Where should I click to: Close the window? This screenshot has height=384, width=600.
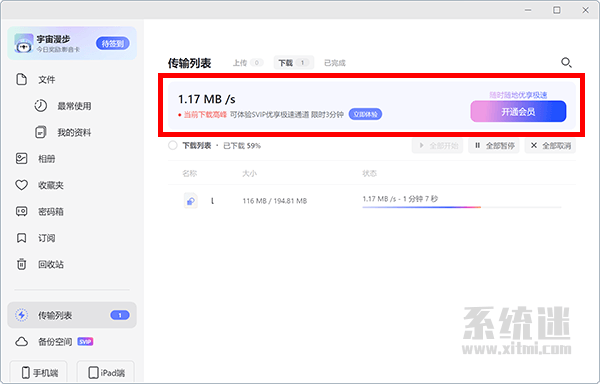click(x=585, y=10)
